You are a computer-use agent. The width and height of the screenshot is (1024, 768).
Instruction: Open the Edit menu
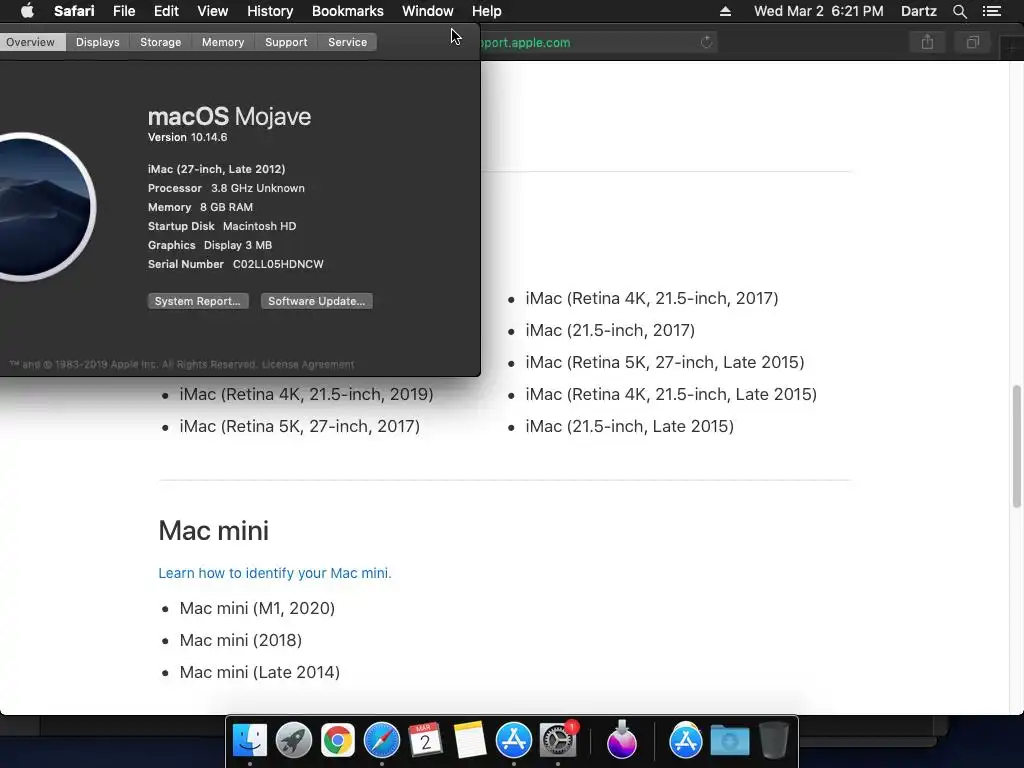pos(166,11)
